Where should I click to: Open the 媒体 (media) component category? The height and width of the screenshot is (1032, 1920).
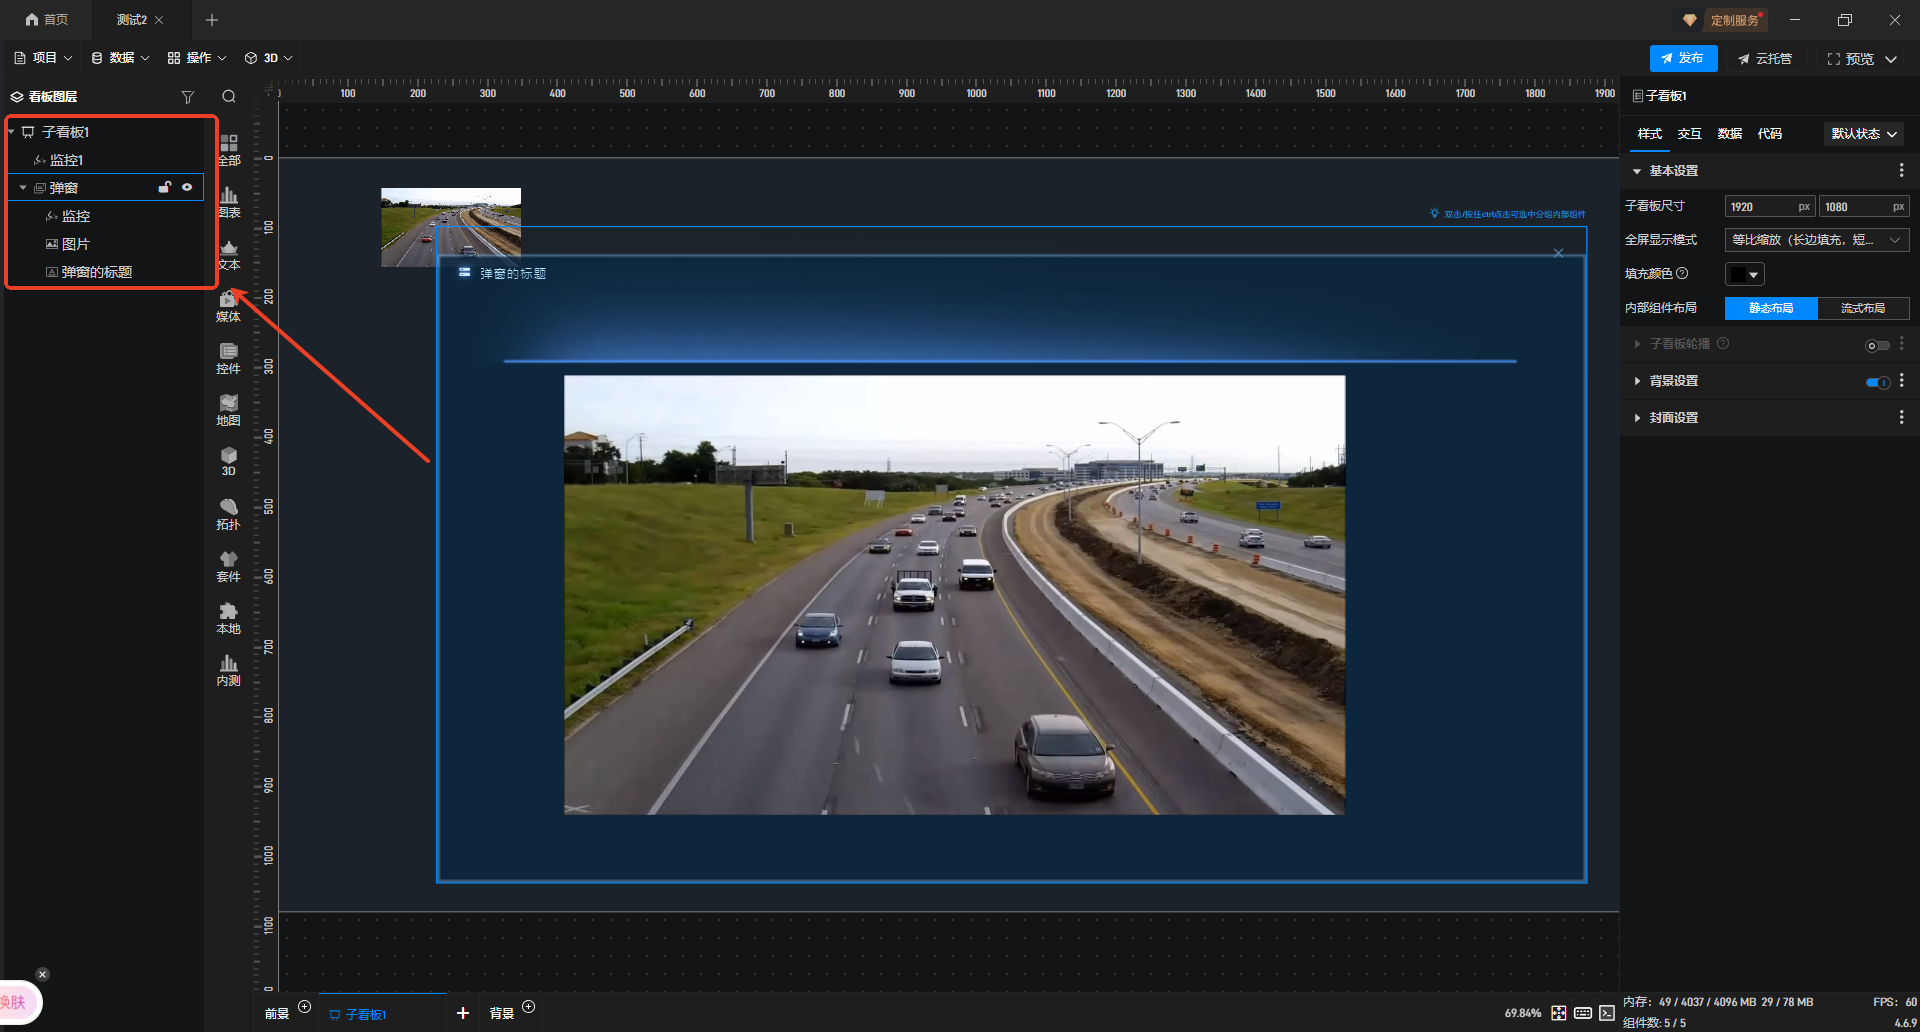[228, 306]
